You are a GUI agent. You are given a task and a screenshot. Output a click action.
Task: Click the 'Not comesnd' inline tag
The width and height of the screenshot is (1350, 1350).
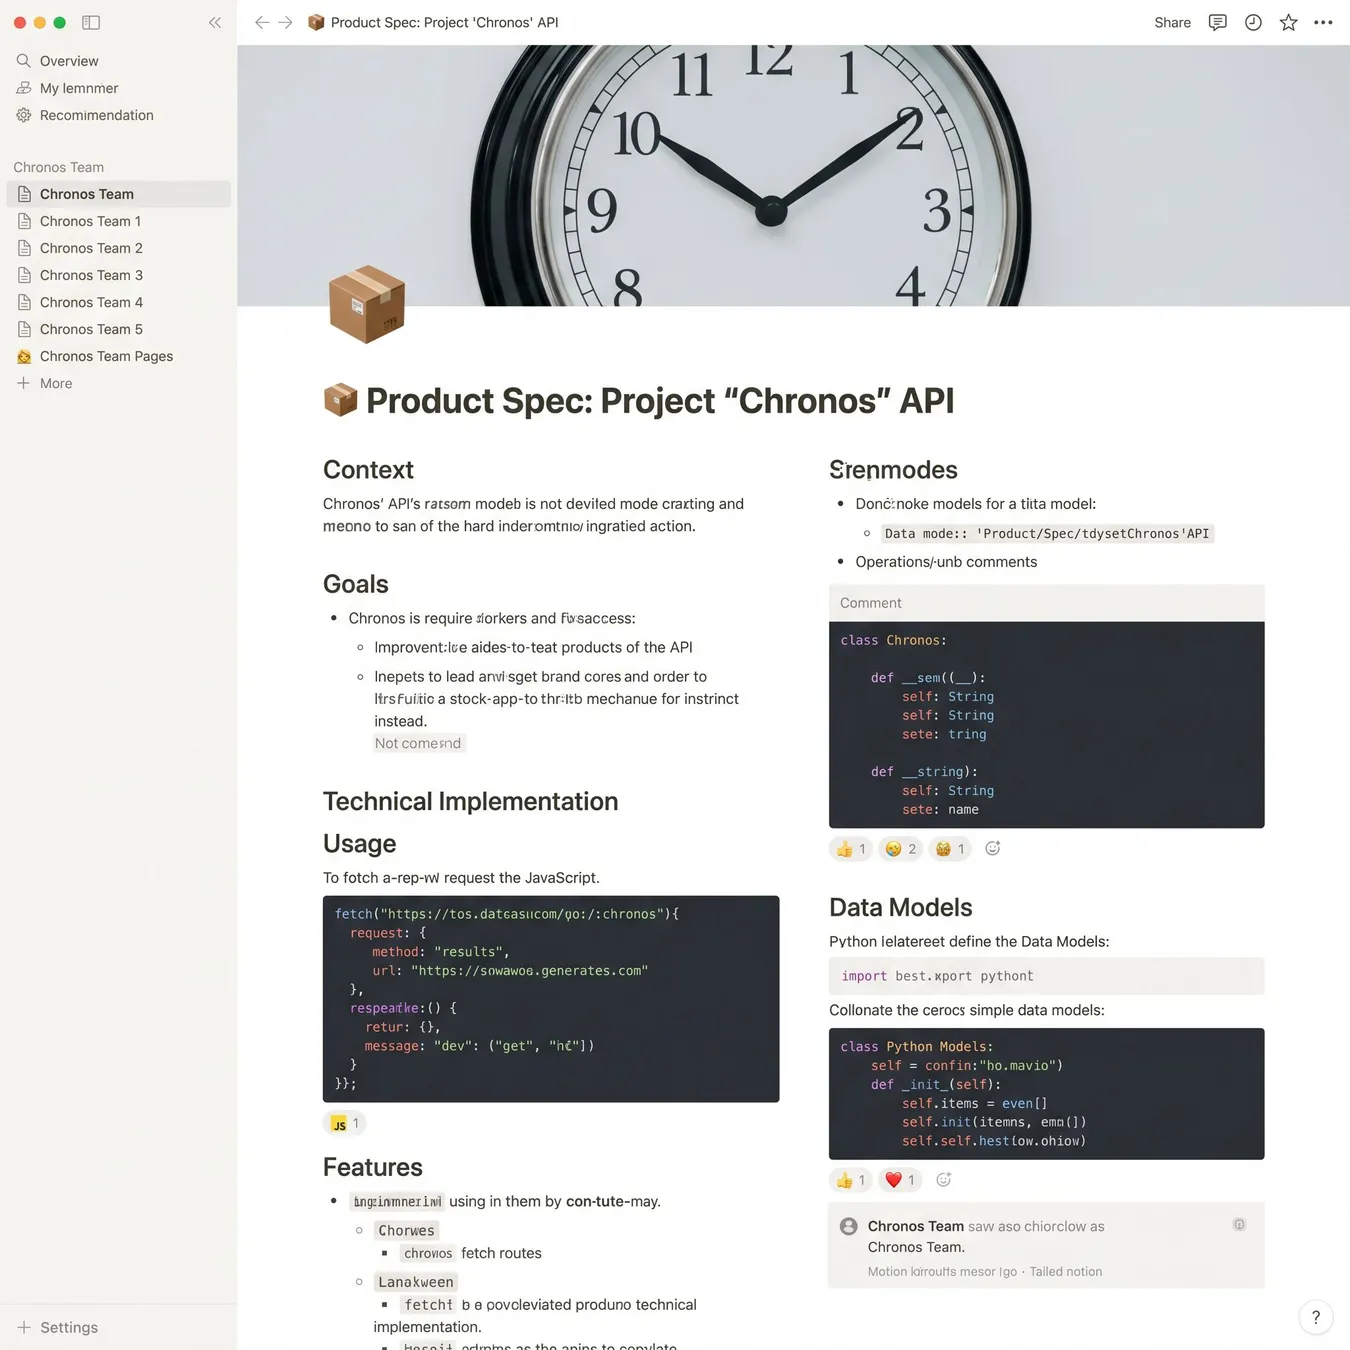tap(418, 743)
